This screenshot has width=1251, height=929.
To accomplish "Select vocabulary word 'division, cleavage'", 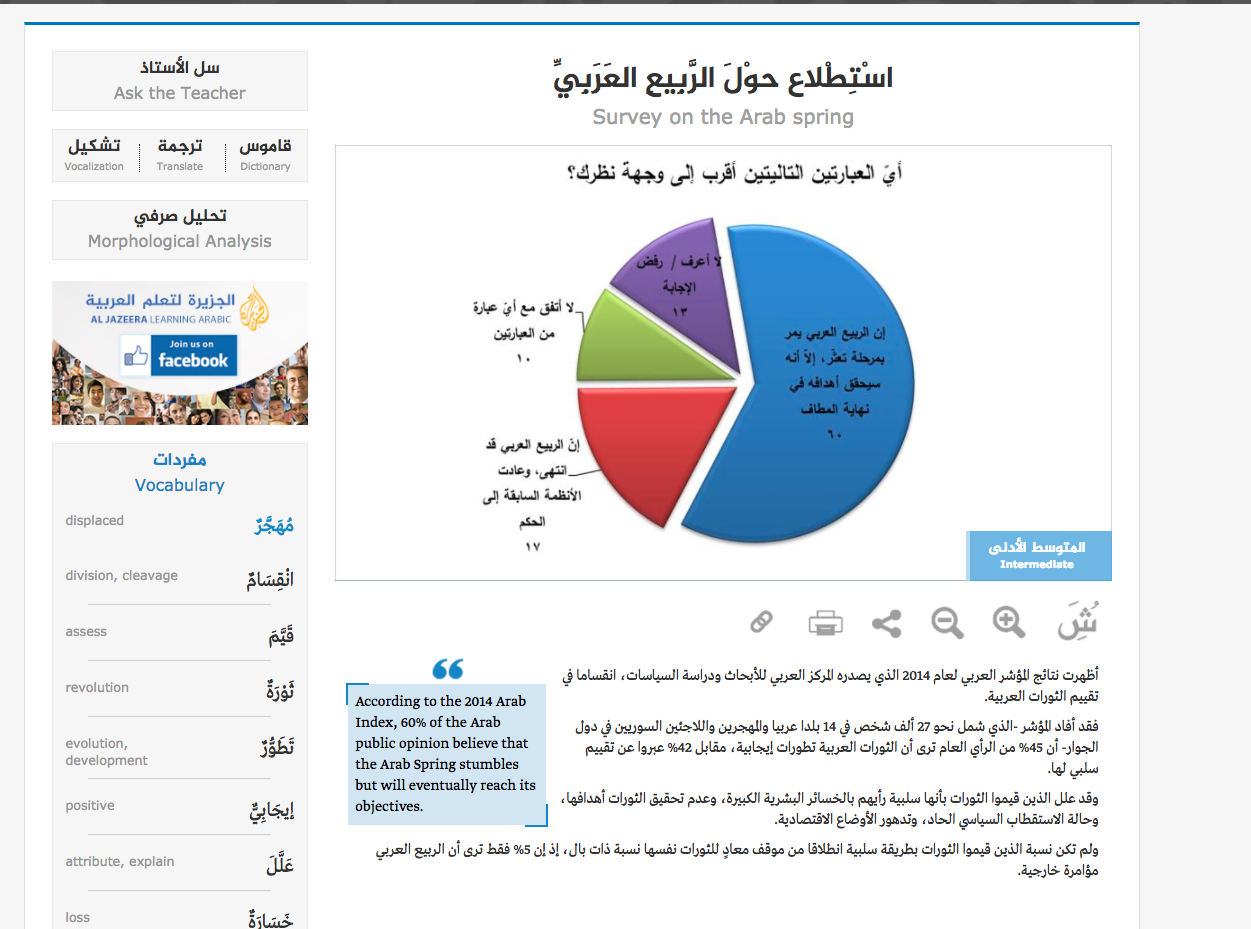I will click(x=121, y=576).
